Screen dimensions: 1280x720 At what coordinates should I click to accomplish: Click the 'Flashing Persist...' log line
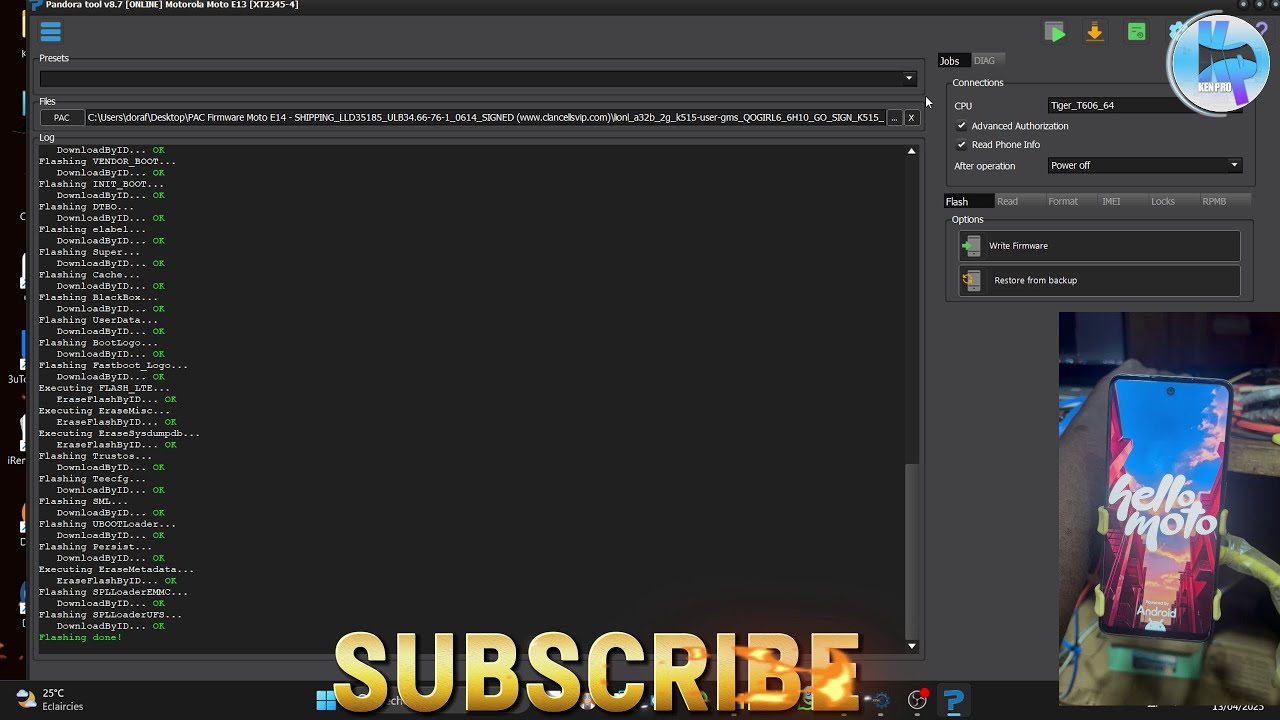[x=95, y=547]
